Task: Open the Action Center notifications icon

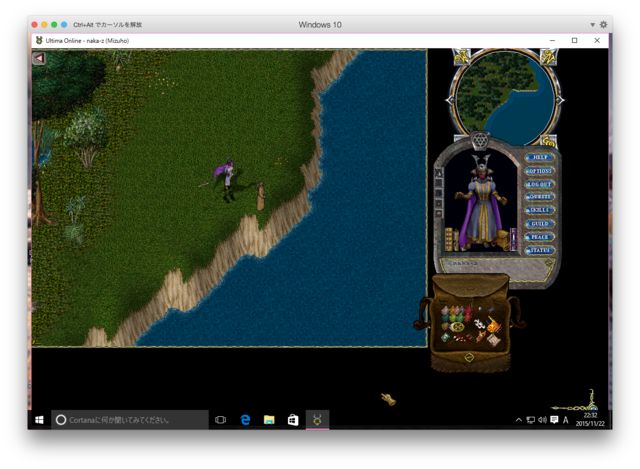Action: pyautogui.click(x=554, y=420)
